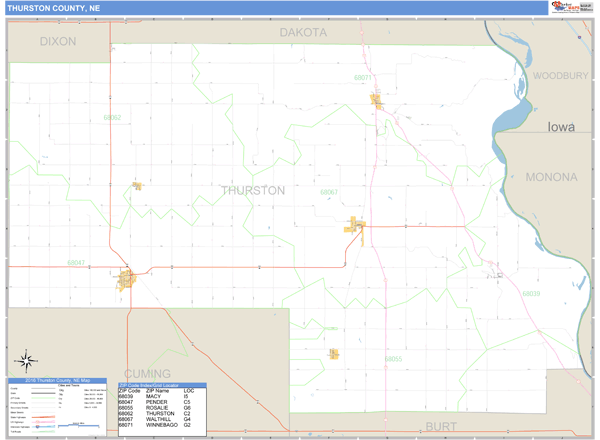Click the 68047 ZIP code label

[x=76, y=263]
